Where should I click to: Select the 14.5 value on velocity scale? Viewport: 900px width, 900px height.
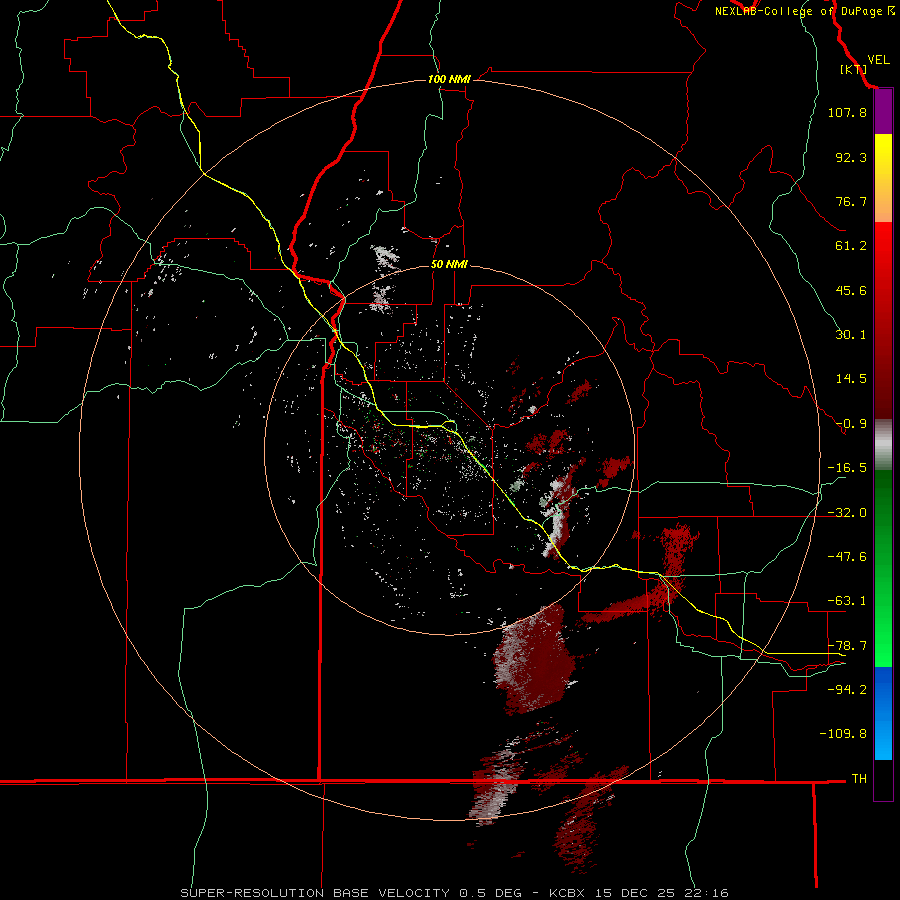click(851, 379)
